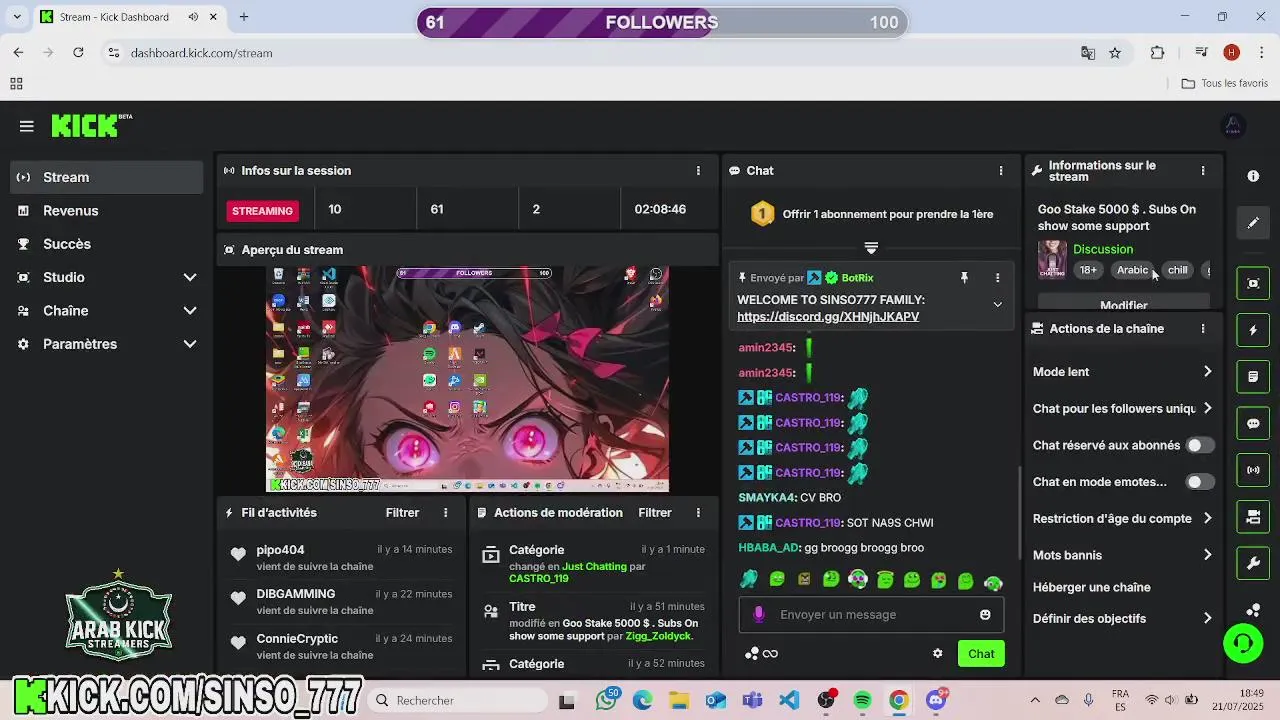
Task: Select Stream in left navigation
Action: point(108,177)
